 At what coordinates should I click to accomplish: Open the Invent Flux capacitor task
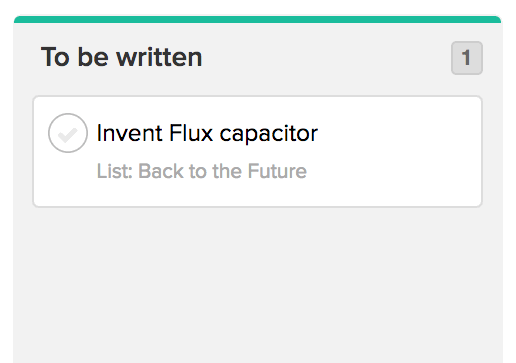tap(207, 133)
